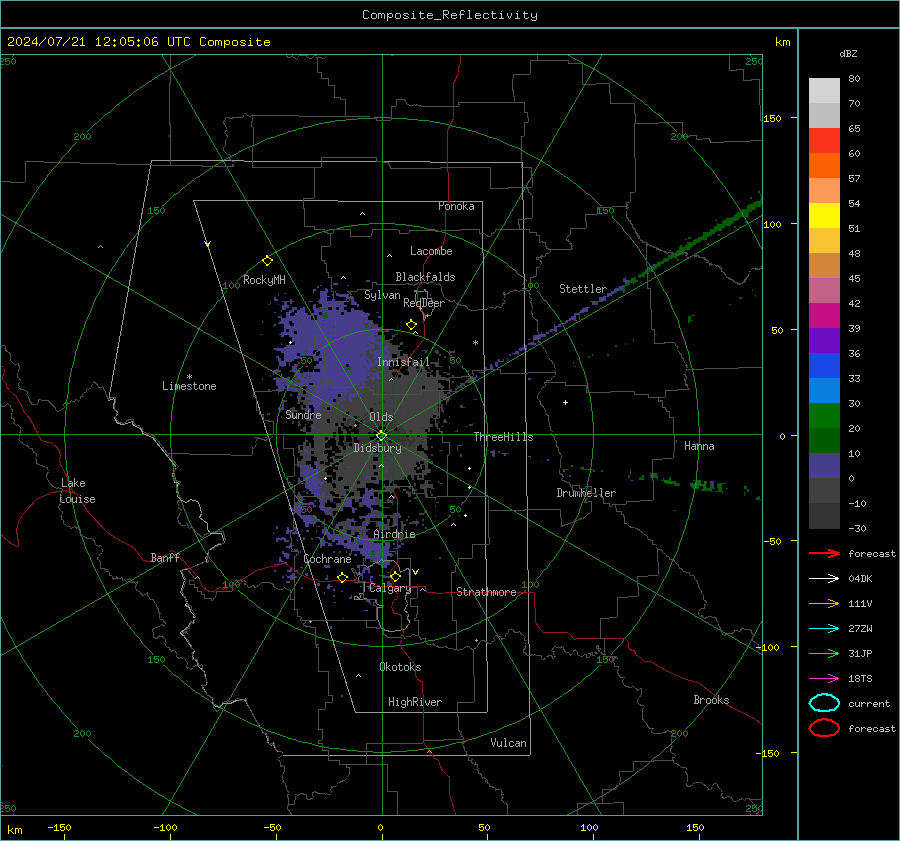The height and width of the screenshot is (841, 900).
Task: Select the purple swatch between 10 and 0 dBZ
Action: point(824,466)
